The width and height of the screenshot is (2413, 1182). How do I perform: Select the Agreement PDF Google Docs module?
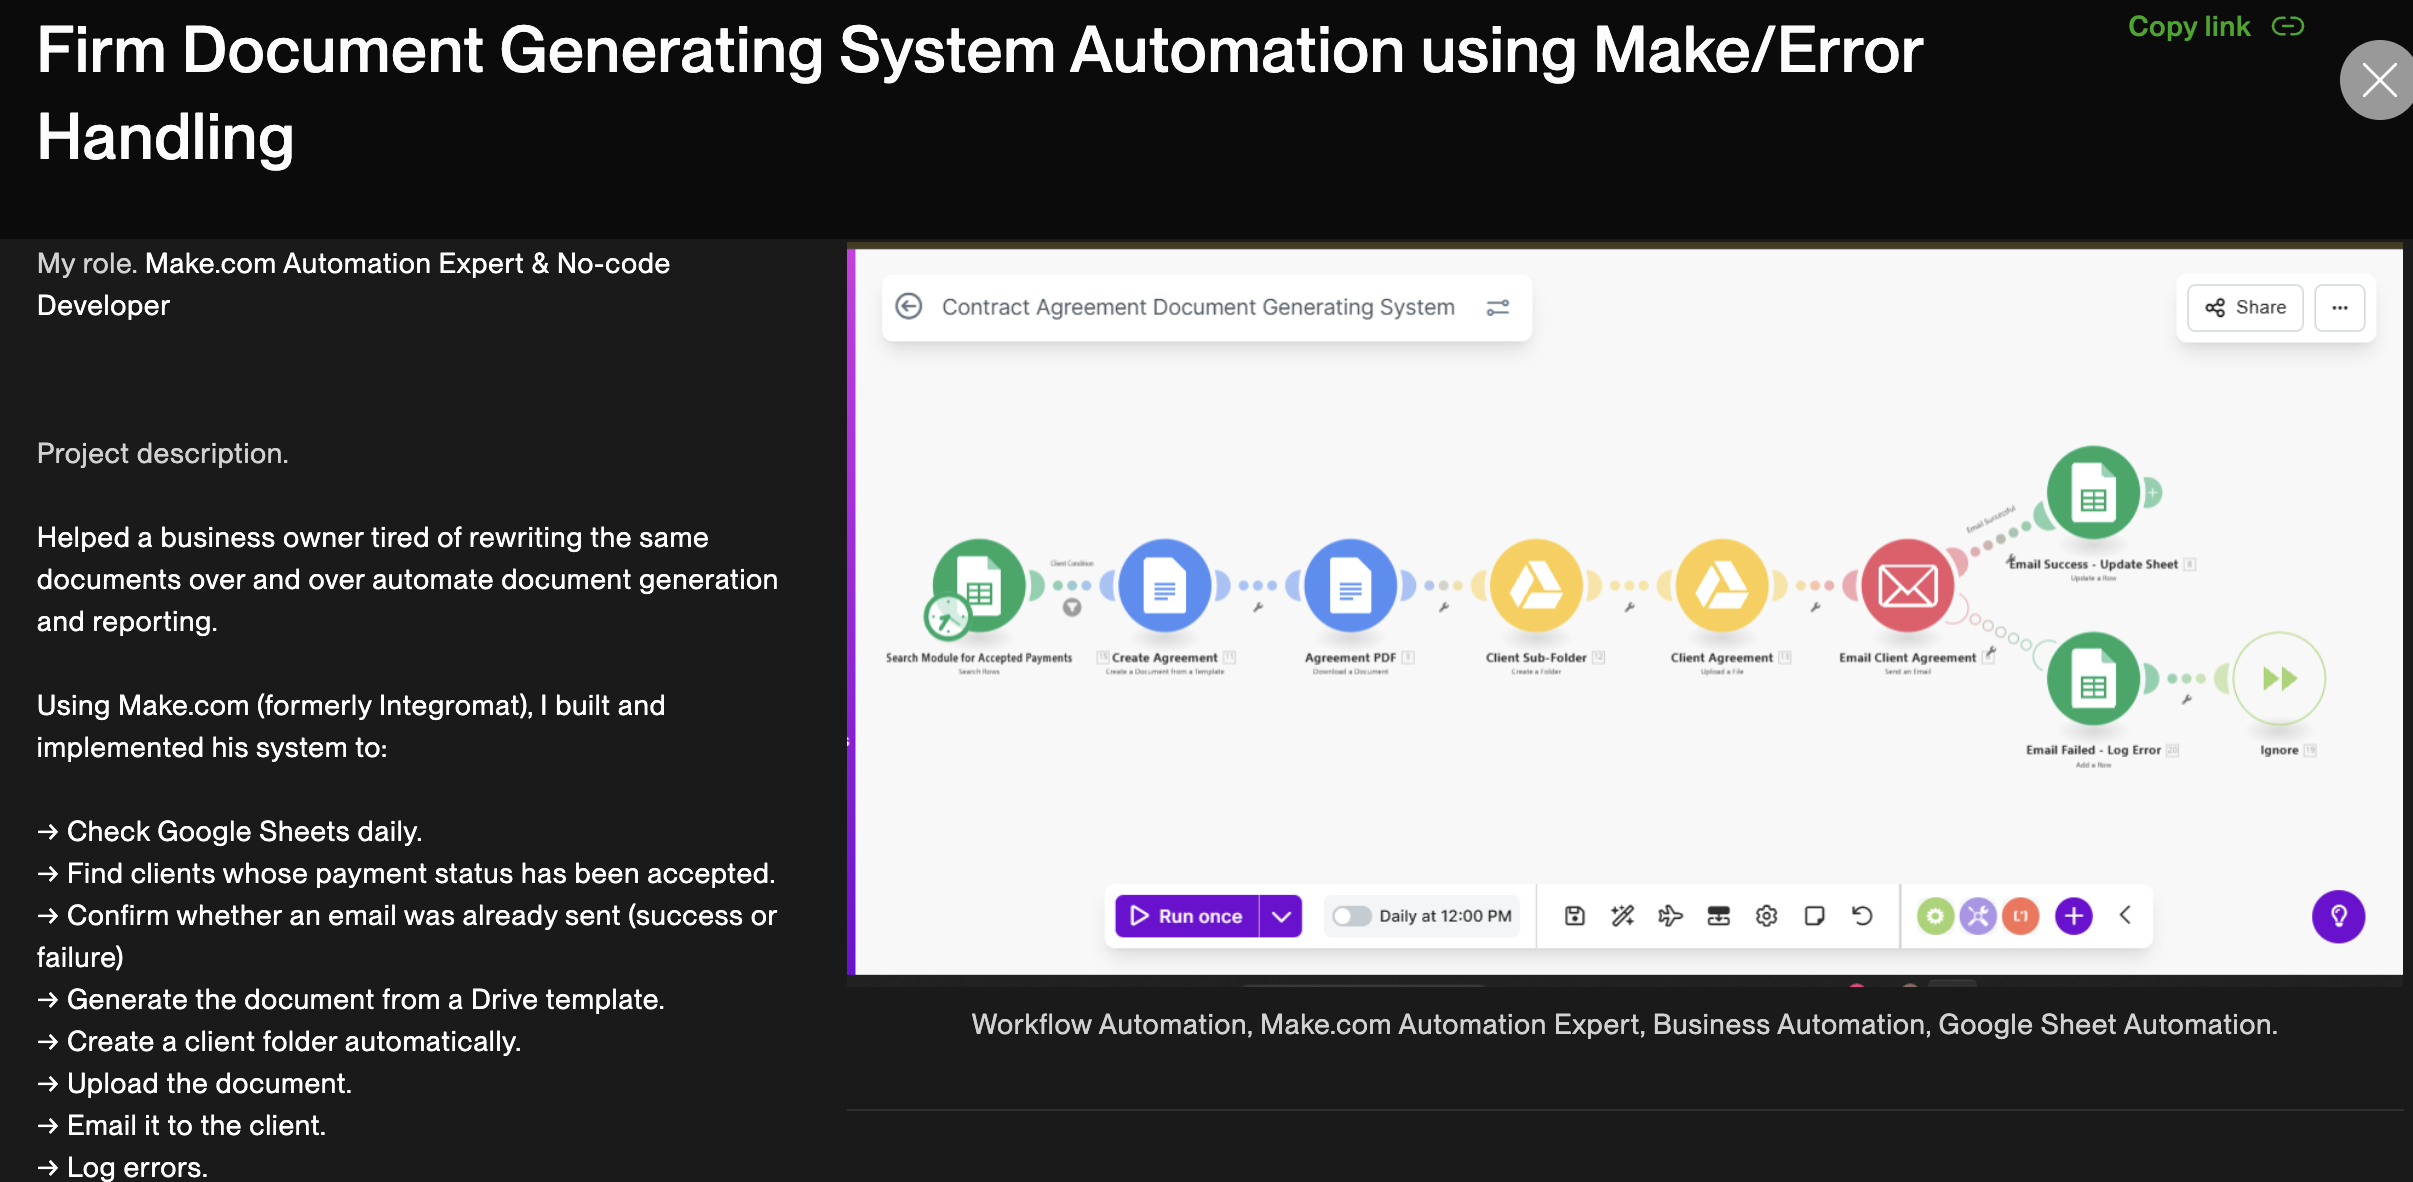point(1351,585)
